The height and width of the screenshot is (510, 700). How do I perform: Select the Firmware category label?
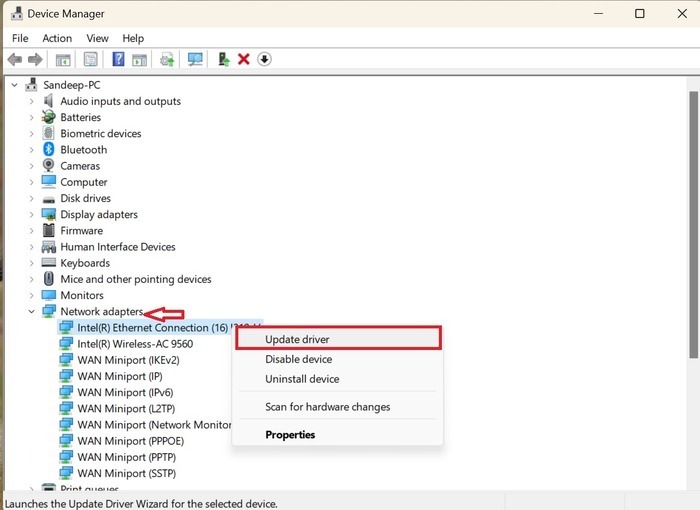[81, 230]
